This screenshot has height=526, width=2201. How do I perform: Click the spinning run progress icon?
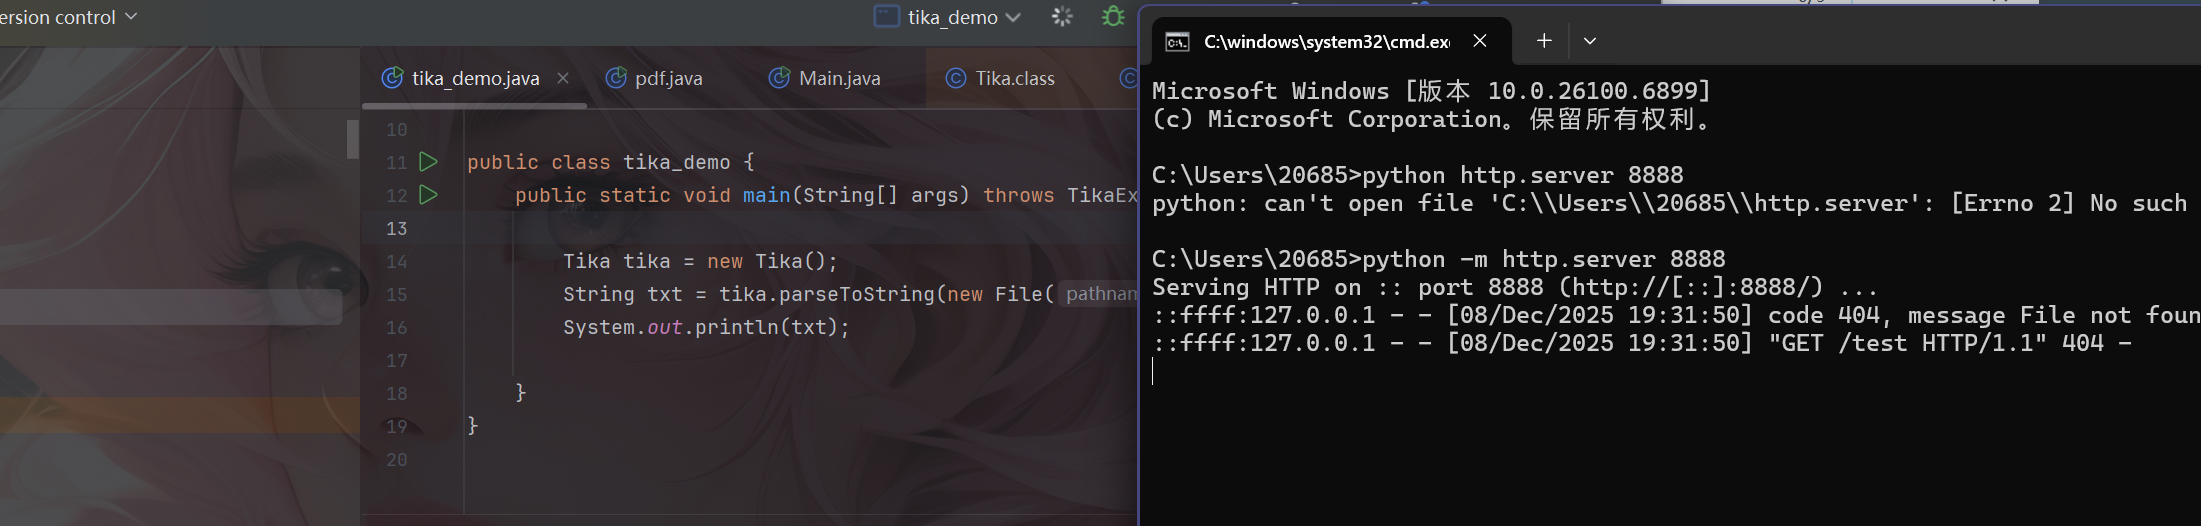click(x=1062, y=17)
